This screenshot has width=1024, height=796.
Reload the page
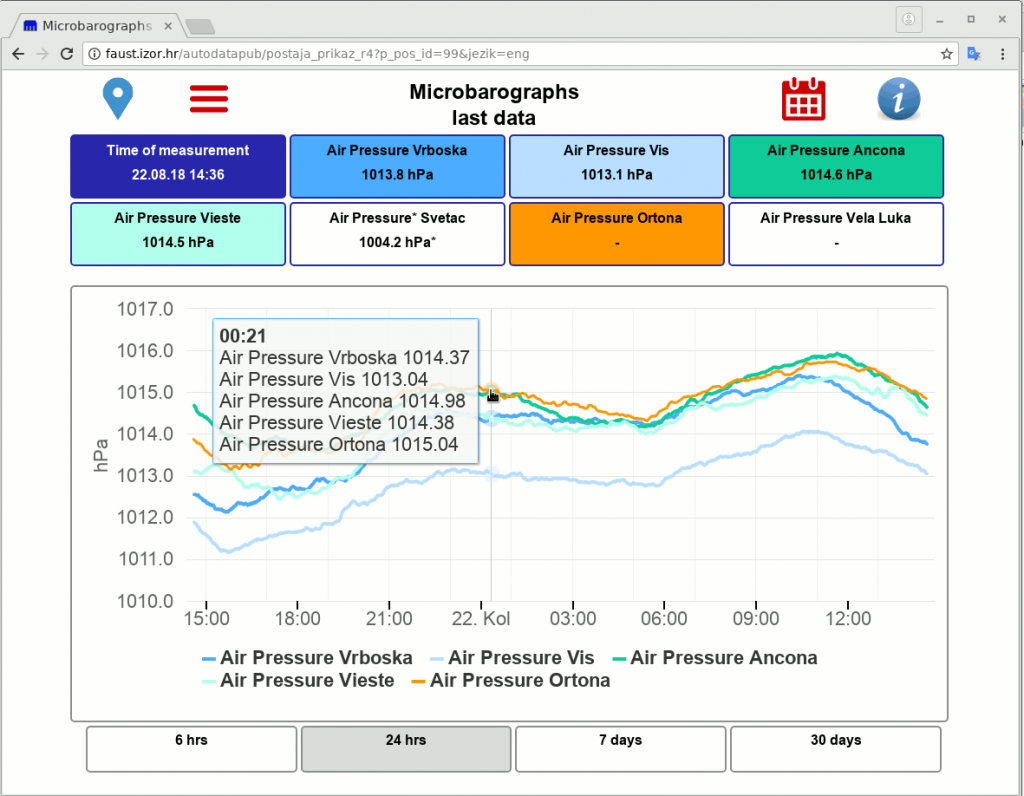point(68,53)
